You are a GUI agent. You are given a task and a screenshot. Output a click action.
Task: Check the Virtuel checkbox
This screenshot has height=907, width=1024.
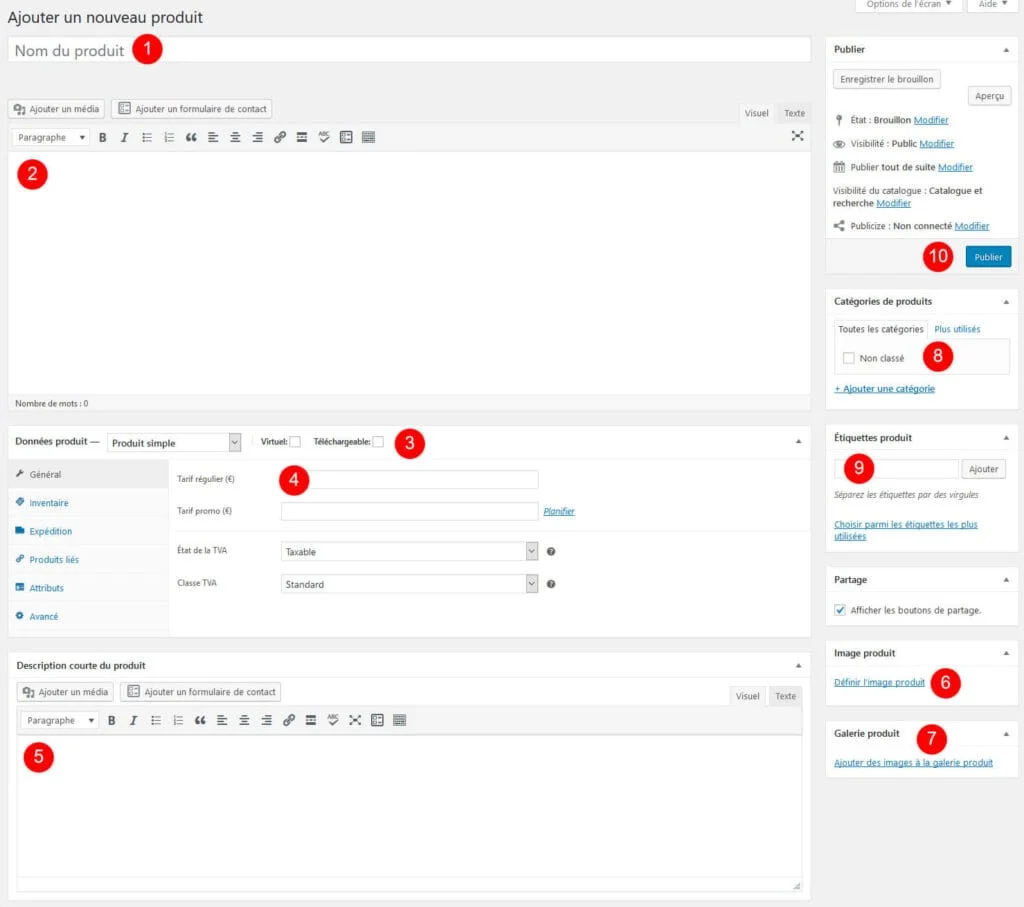295,442
